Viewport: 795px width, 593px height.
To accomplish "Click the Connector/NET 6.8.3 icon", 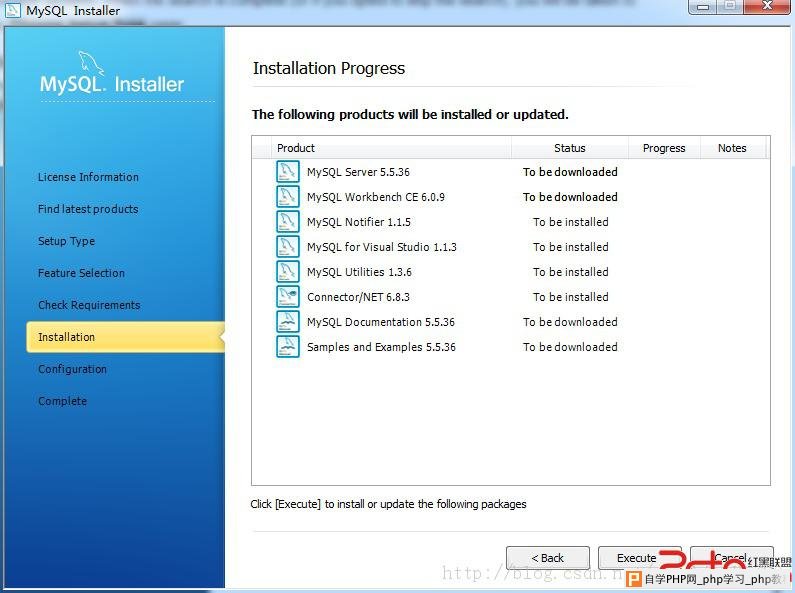I will (x=287, y=296).
